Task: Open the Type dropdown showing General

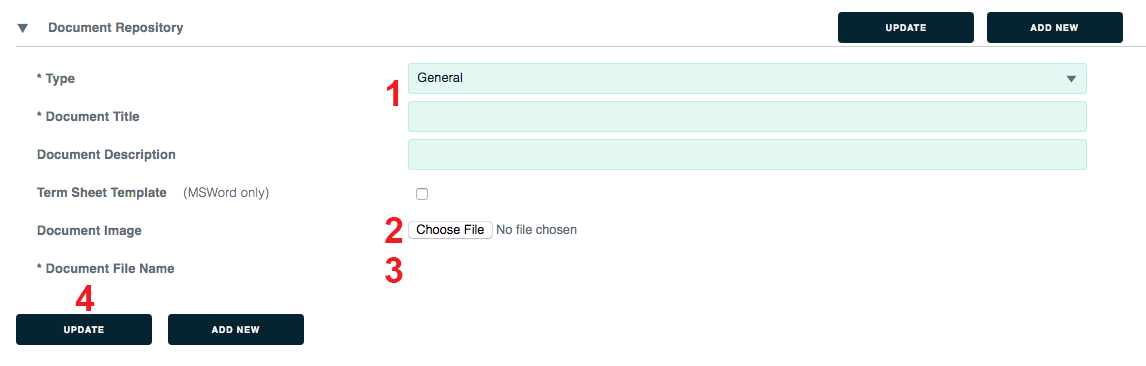Action: (747, 78)
